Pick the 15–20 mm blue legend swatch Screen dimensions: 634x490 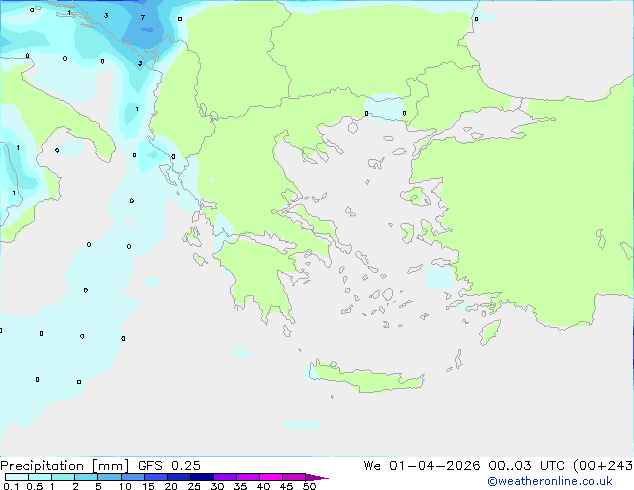(155, 477)
